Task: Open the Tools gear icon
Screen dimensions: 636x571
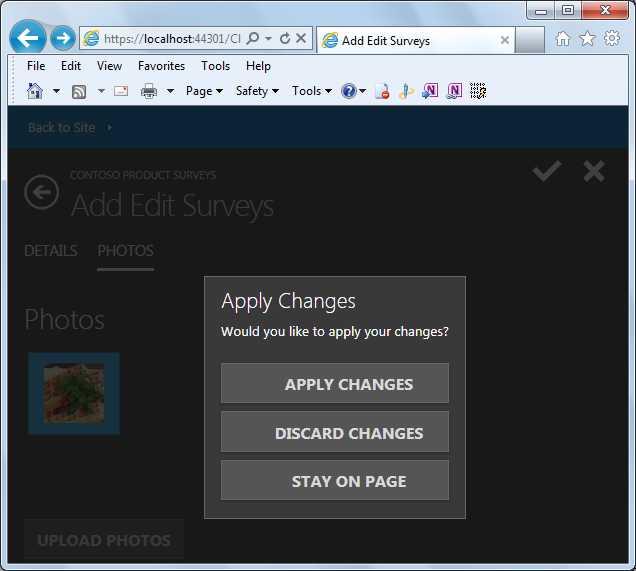Action: coord(612,39)
